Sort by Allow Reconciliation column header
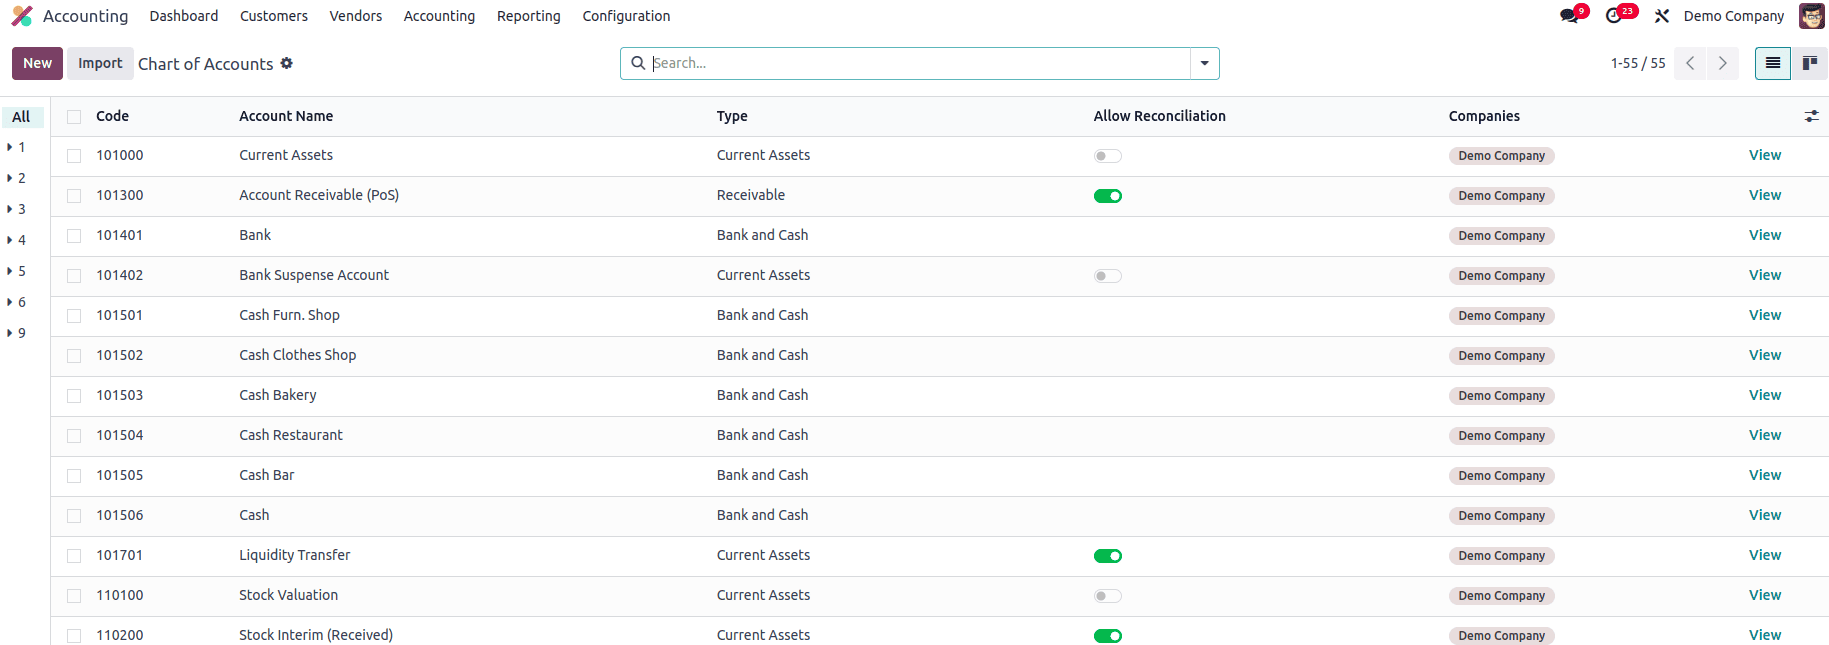Screen dimensions: 1829x645 1160,116
